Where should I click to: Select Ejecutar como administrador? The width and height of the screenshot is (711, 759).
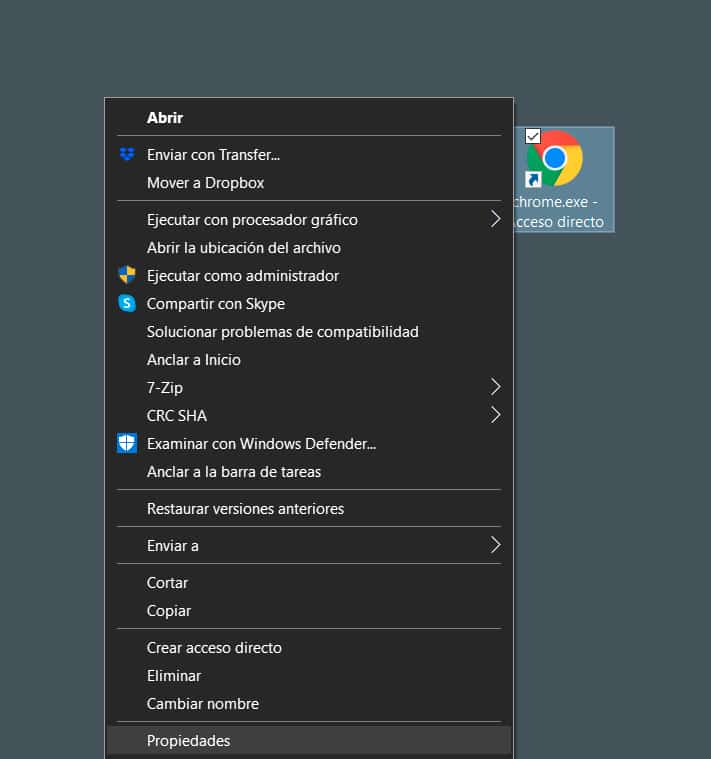[x=309, y=276]
